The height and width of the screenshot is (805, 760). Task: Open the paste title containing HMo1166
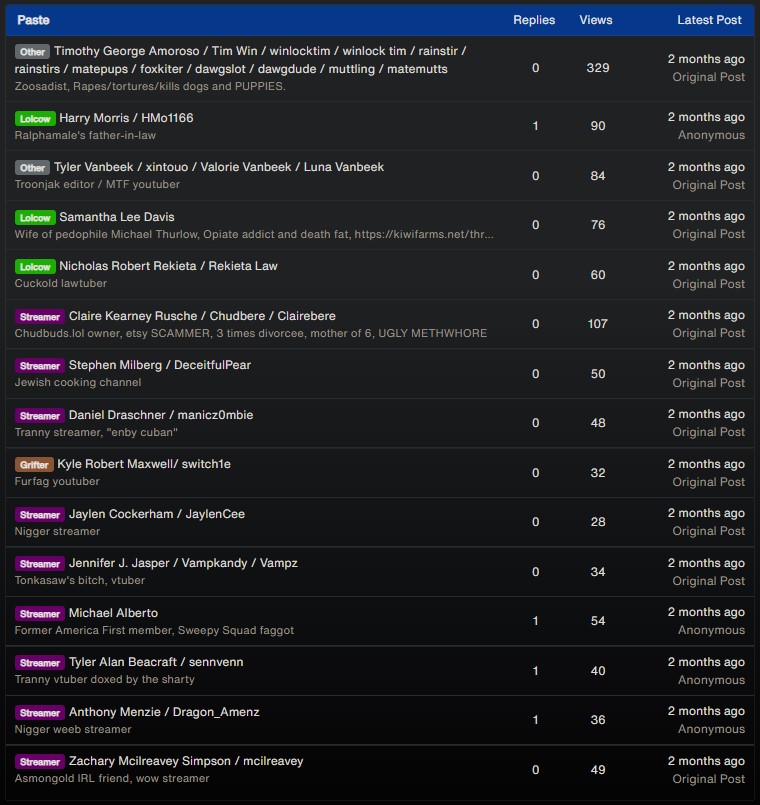point(126,118)
